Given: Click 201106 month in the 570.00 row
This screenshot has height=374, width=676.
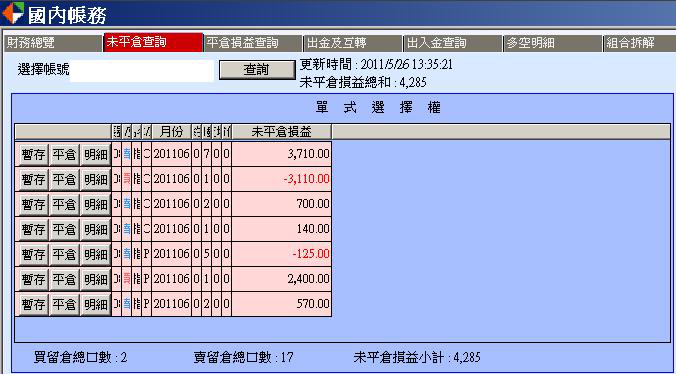Looking at the screenshot, I should (171, 304).
